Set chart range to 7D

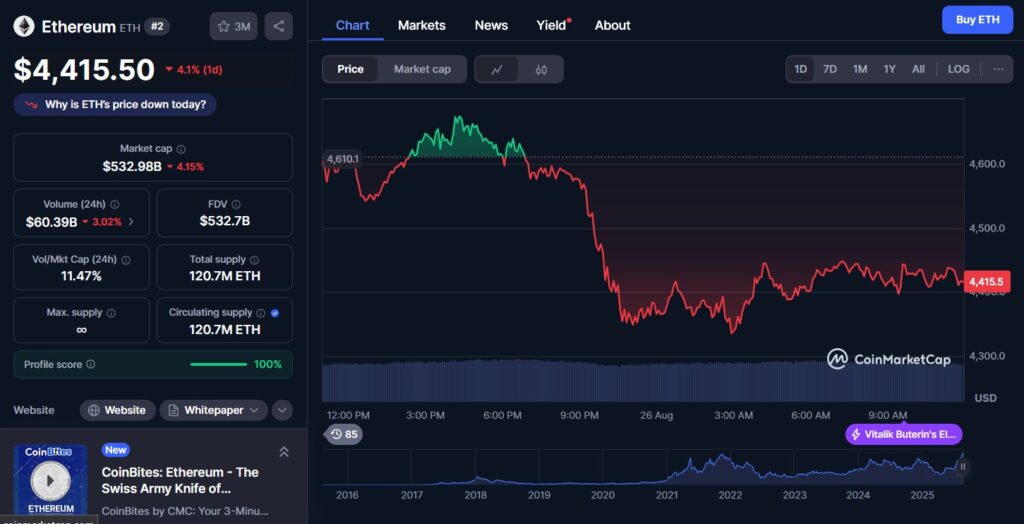(829, 69)
